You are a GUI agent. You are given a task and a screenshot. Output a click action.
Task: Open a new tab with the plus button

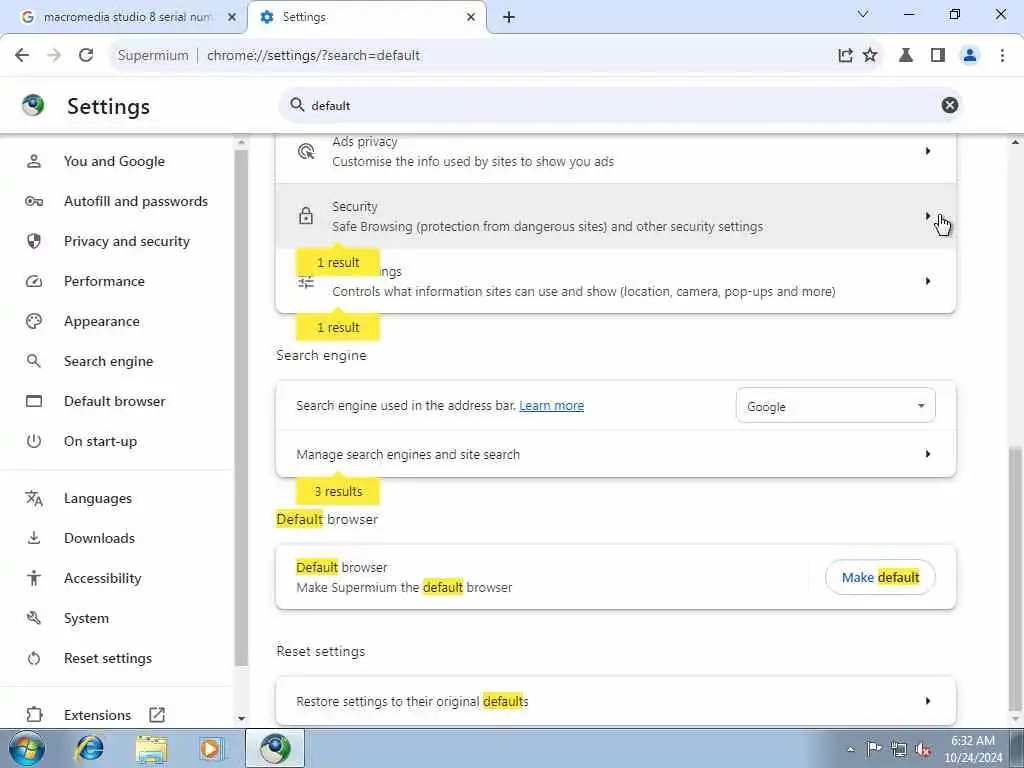(509, 17)
